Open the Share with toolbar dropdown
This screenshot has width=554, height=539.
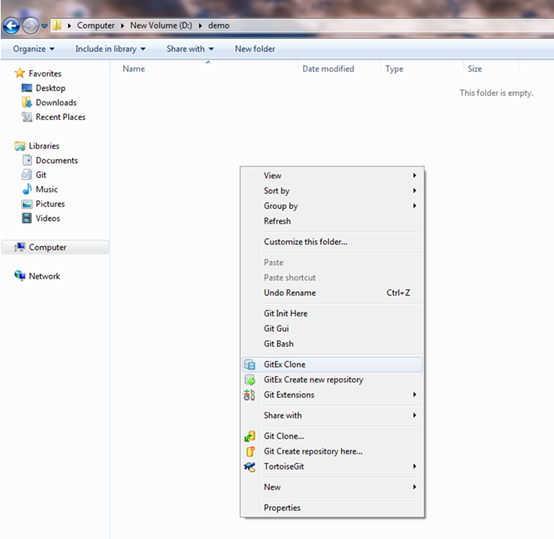pyautogui.click(x=190, y=49)
